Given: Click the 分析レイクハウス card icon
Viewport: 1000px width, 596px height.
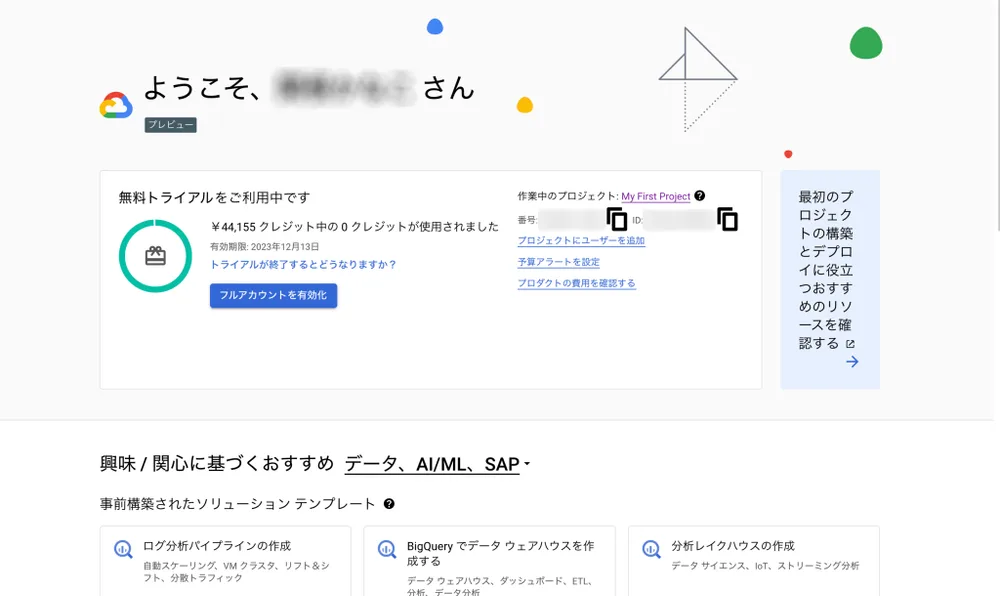Looking at the screenshot, I should [651, 549].
